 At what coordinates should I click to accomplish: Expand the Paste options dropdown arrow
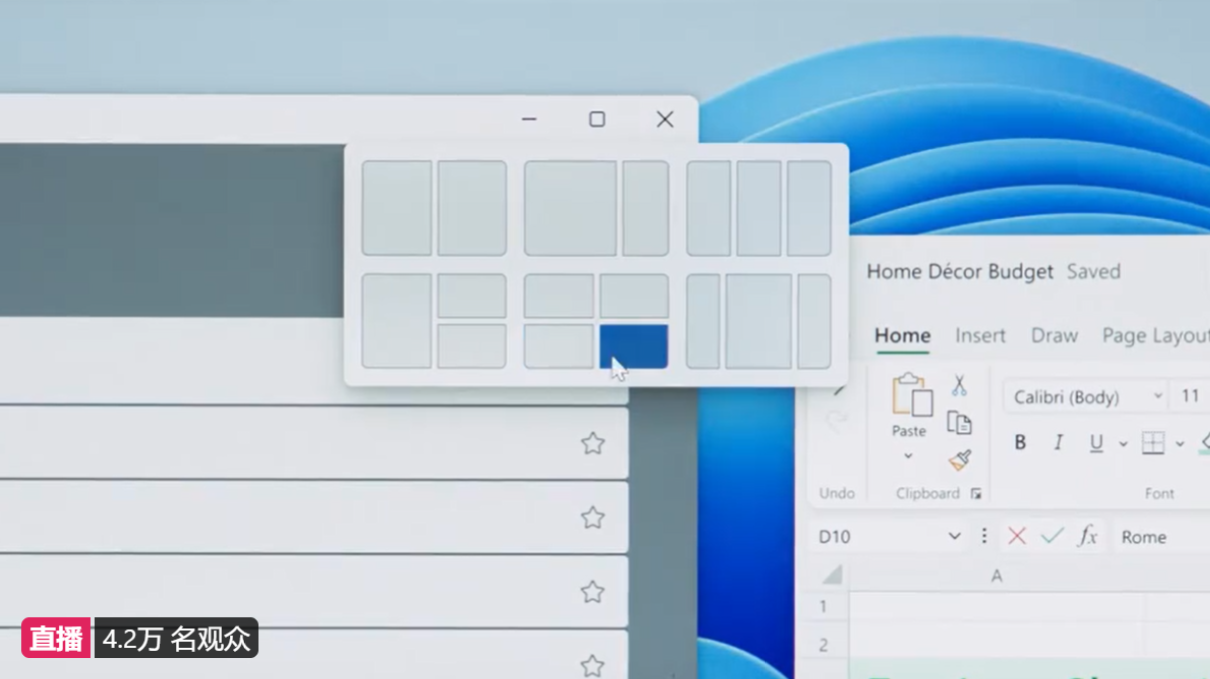pyautogui.click(x=908, y=456)
